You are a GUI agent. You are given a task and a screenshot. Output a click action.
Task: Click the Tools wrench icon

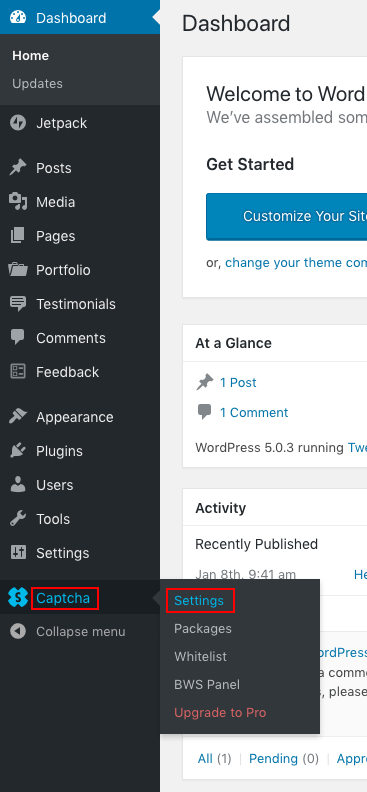point(18,519)
